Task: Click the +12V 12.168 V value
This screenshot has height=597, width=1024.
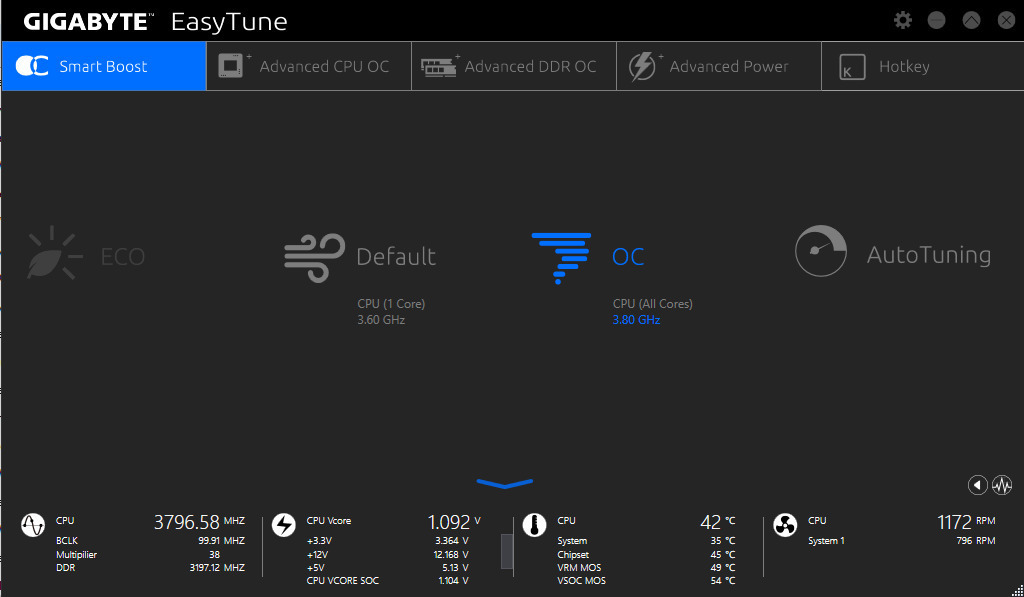Action: [x=451, y=555]
